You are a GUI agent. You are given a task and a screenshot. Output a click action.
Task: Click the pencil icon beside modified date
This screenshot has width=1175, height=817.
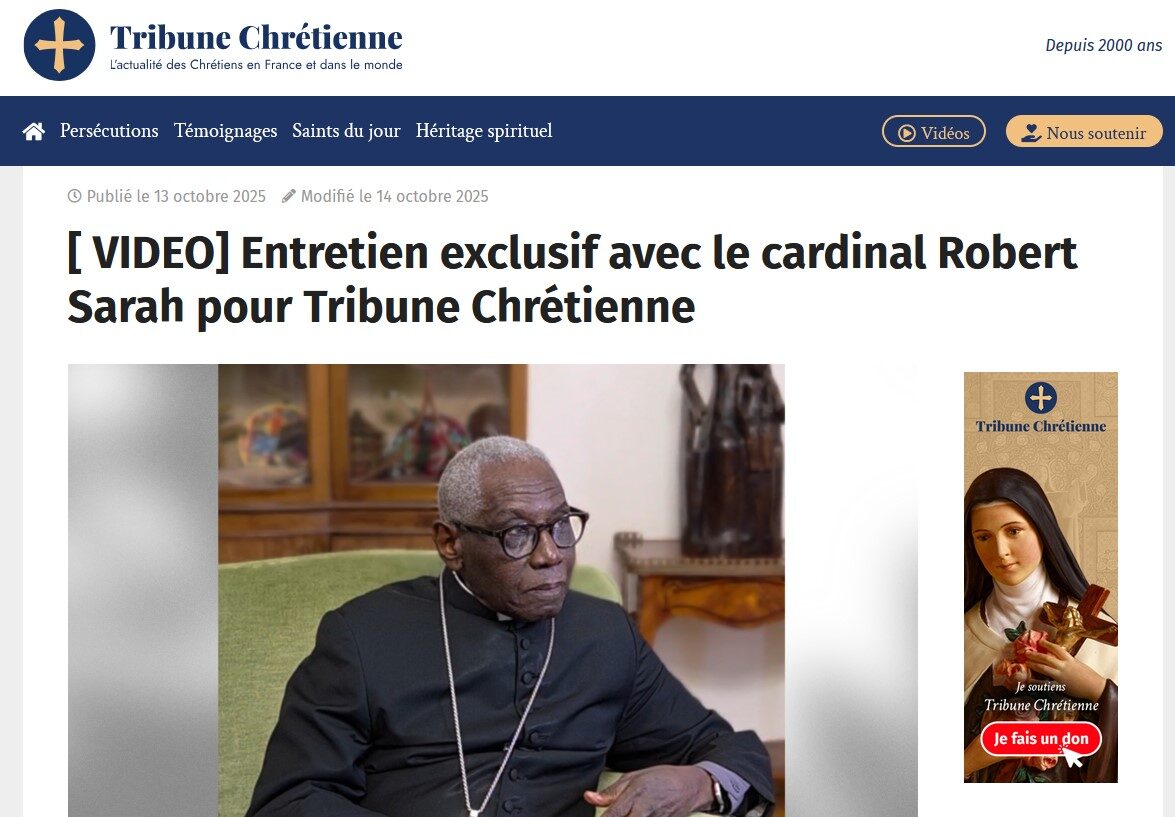[289, 196]
